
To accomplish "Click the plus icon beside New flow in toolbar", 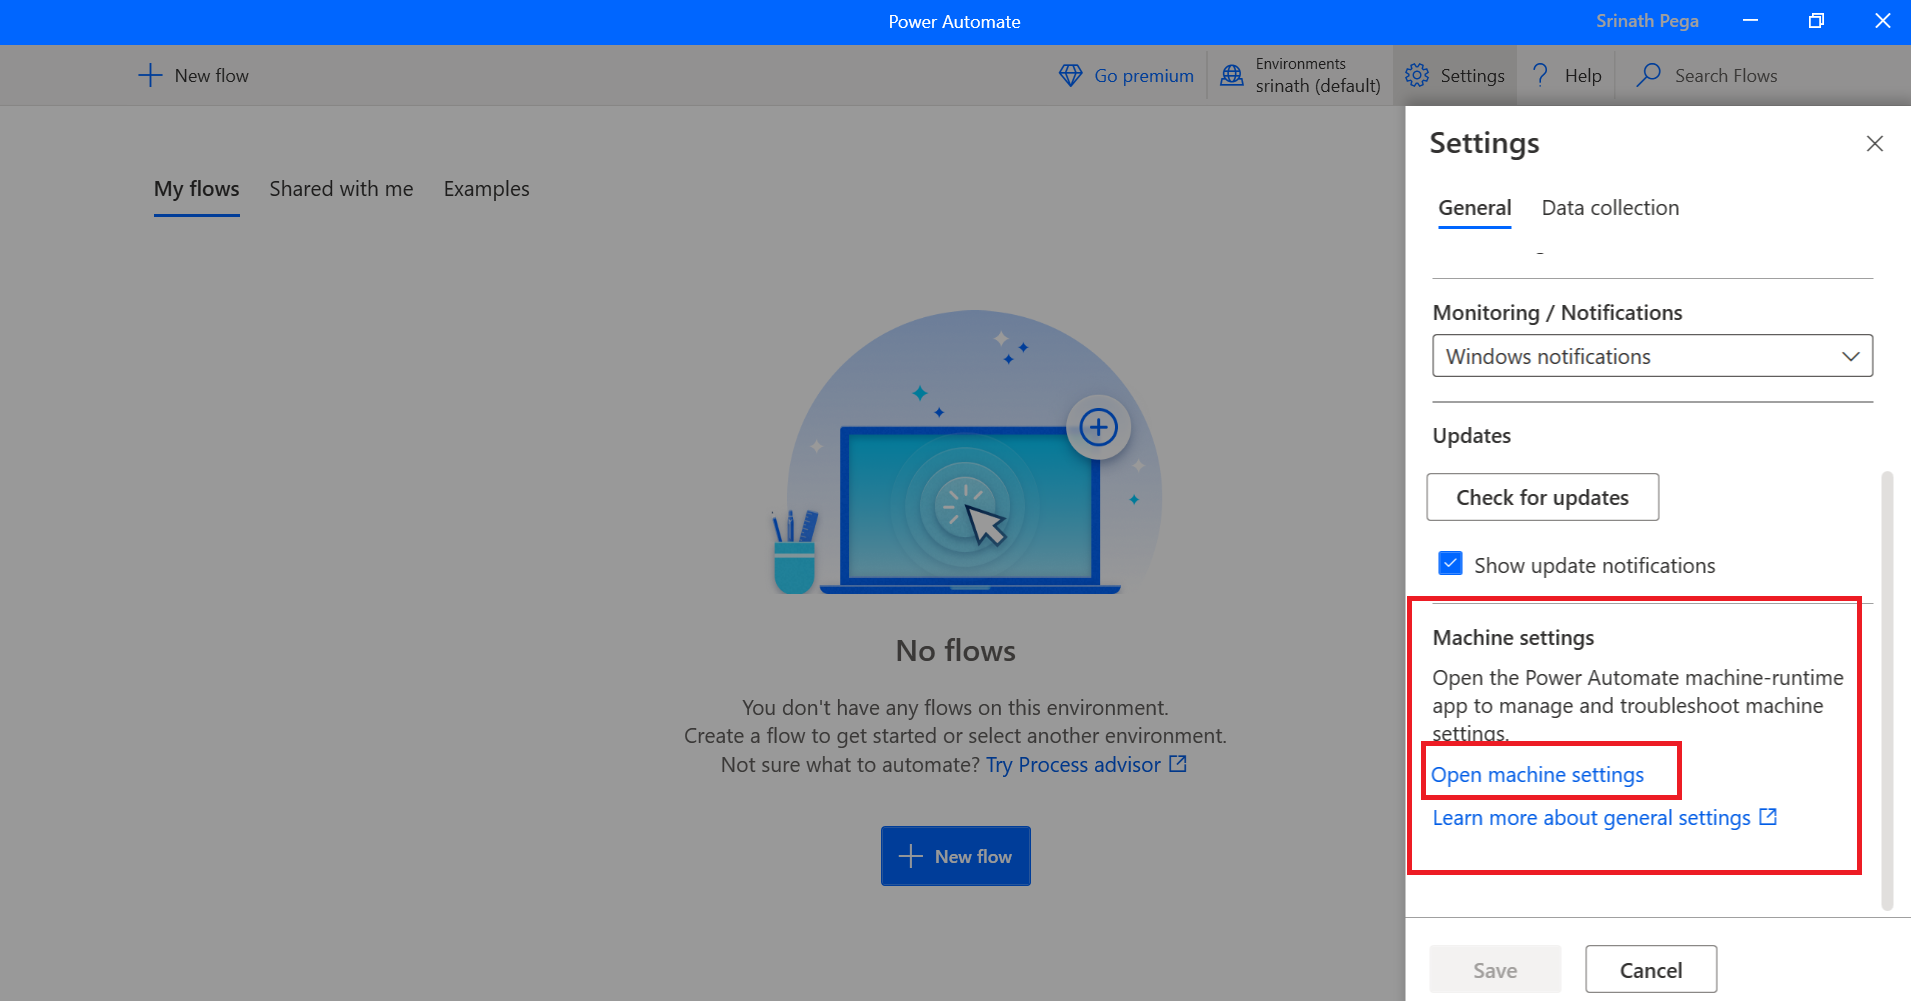I will pos(150,76).
